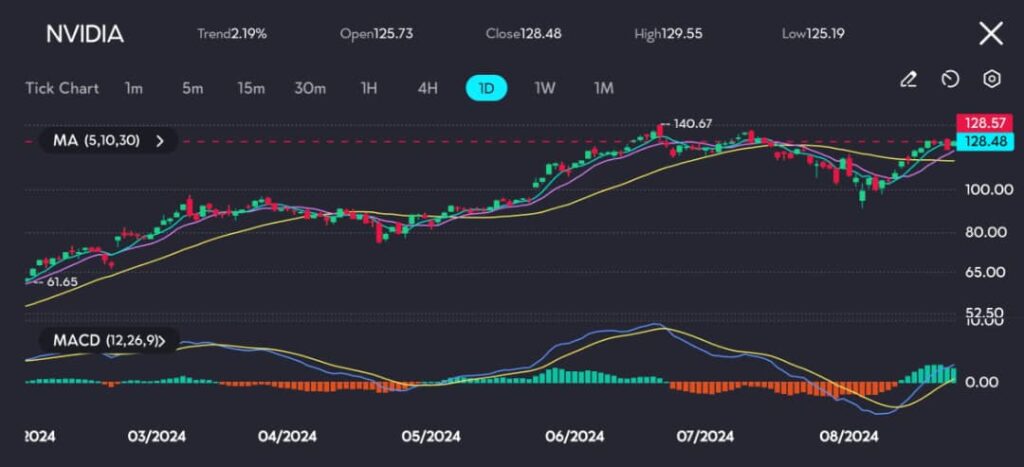Choose the 5m timeframe
Image resolution: width=1024 pixels, height=467 pixels.
(x=192, y=88)
